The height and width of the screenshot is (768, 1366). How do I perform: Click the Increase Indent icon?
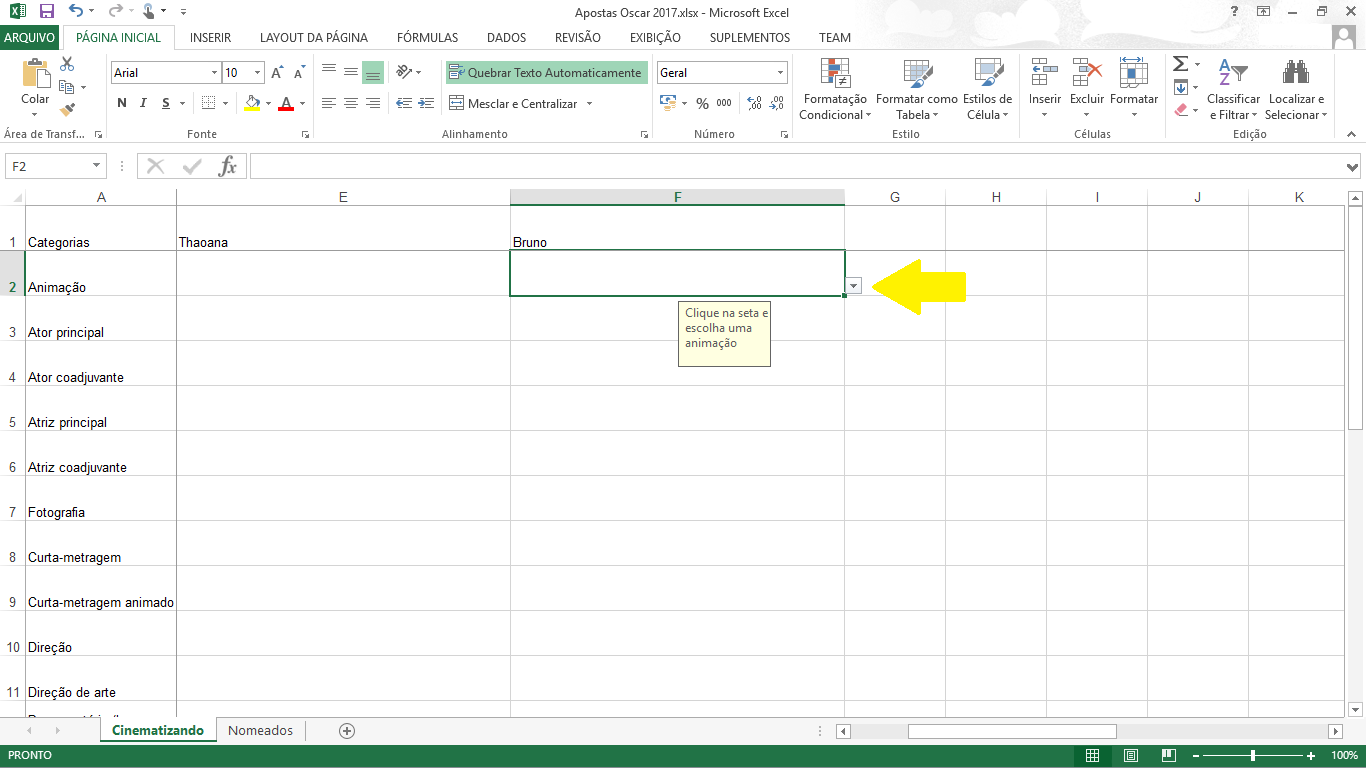point(426,103)
